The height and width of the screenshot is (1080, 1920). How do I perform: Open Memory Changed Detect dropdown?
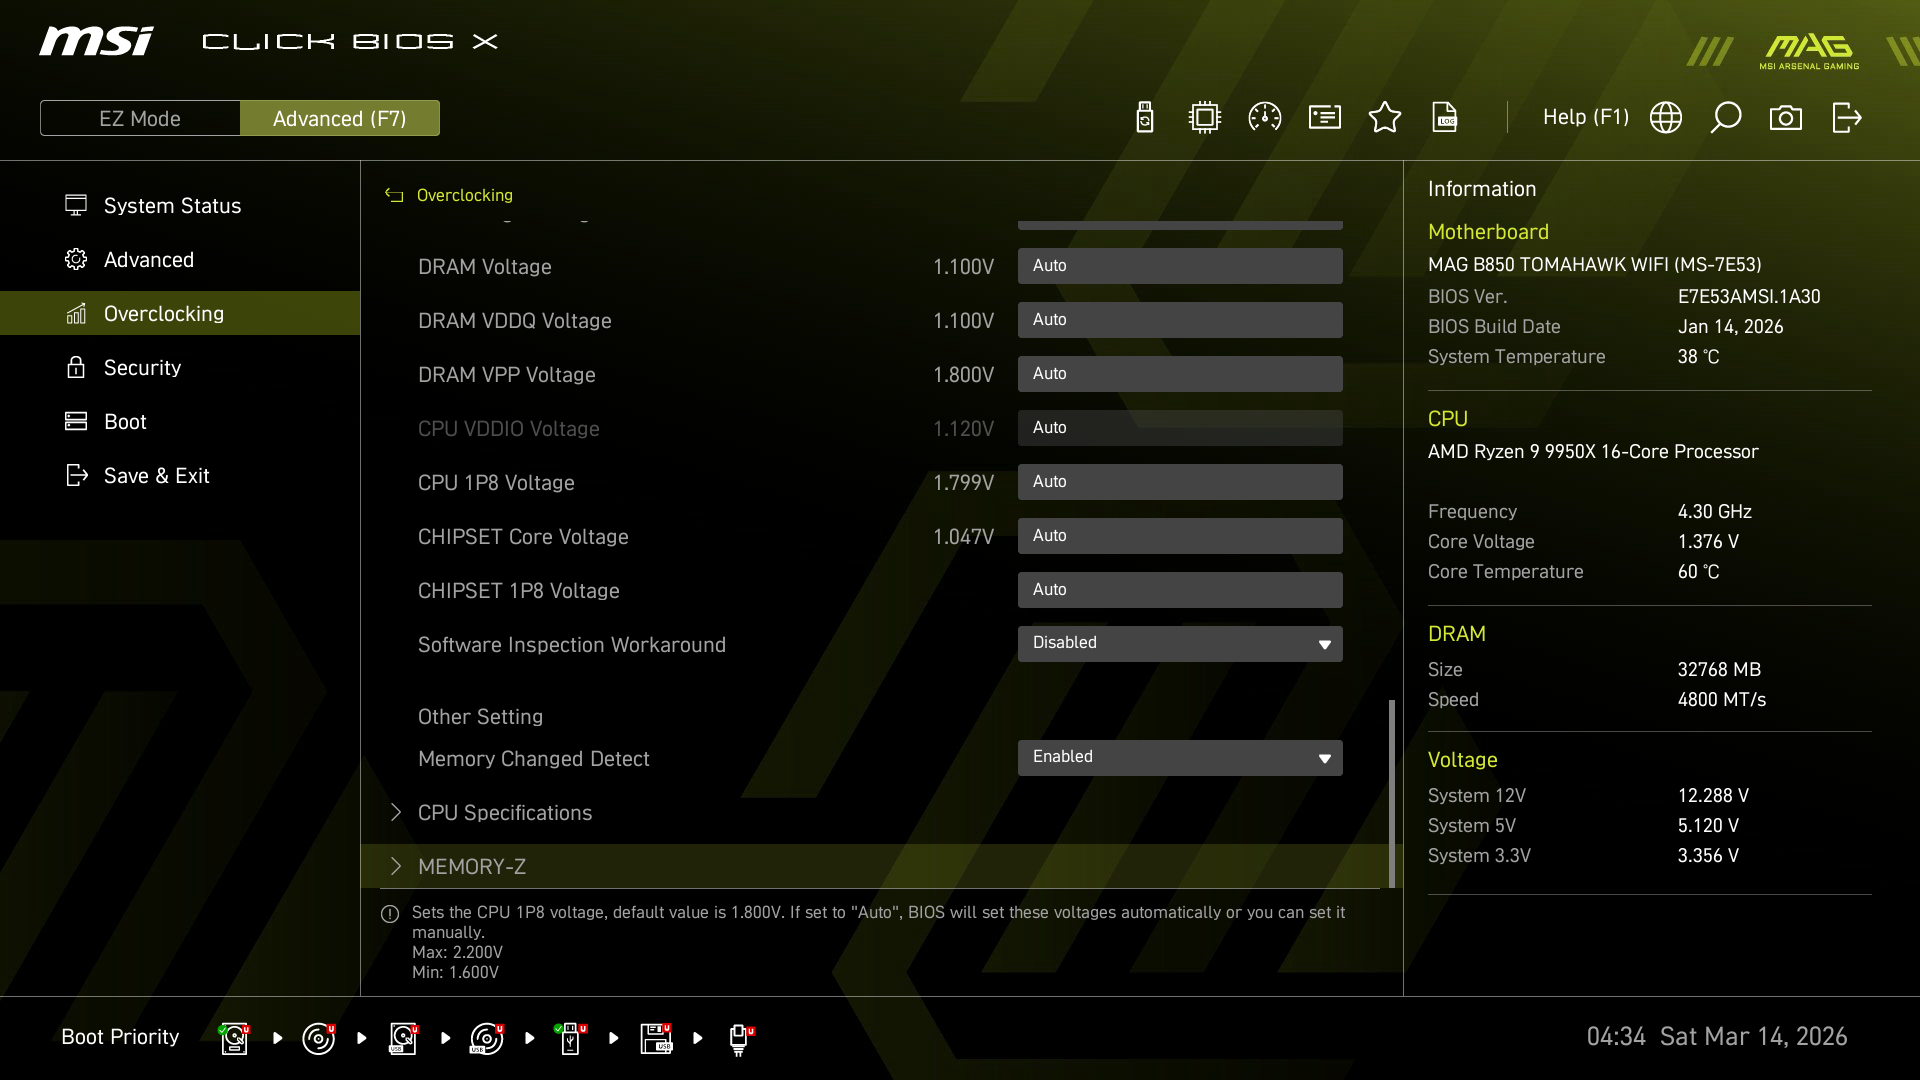(x=1180, y=757)
